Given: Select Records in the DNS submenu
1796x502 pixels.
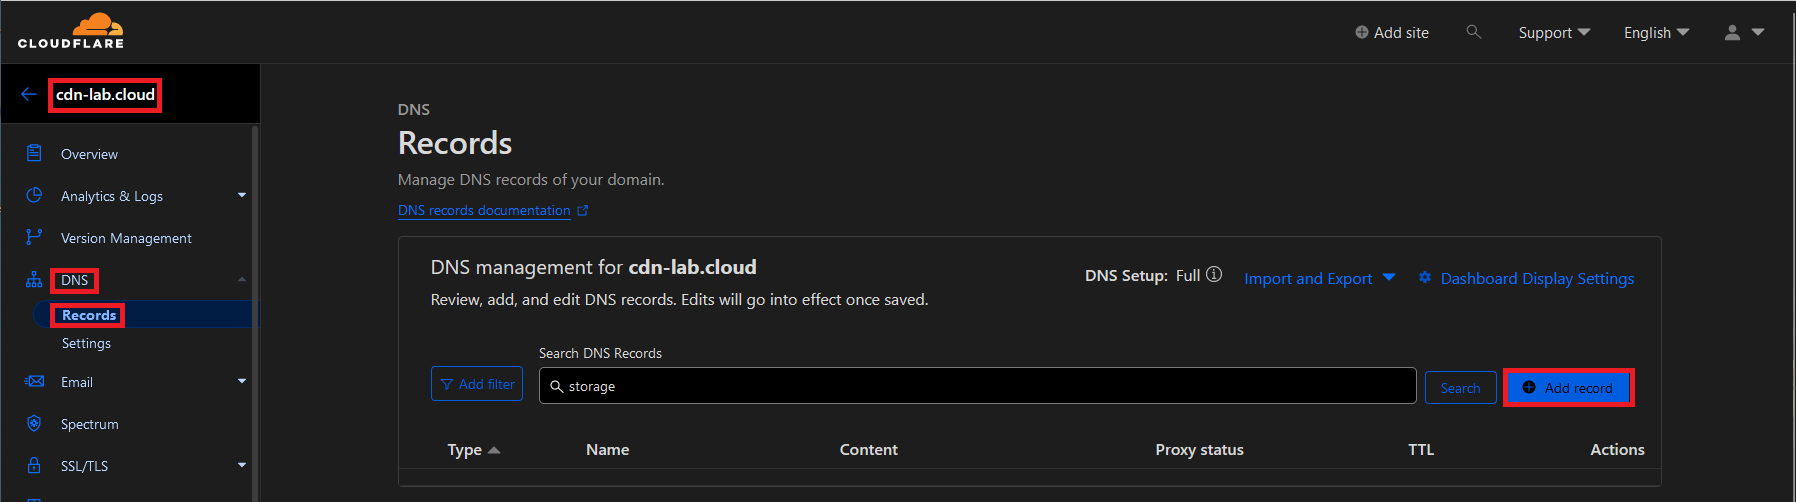Looking at the screenshot, I should [x=89, y=315].
